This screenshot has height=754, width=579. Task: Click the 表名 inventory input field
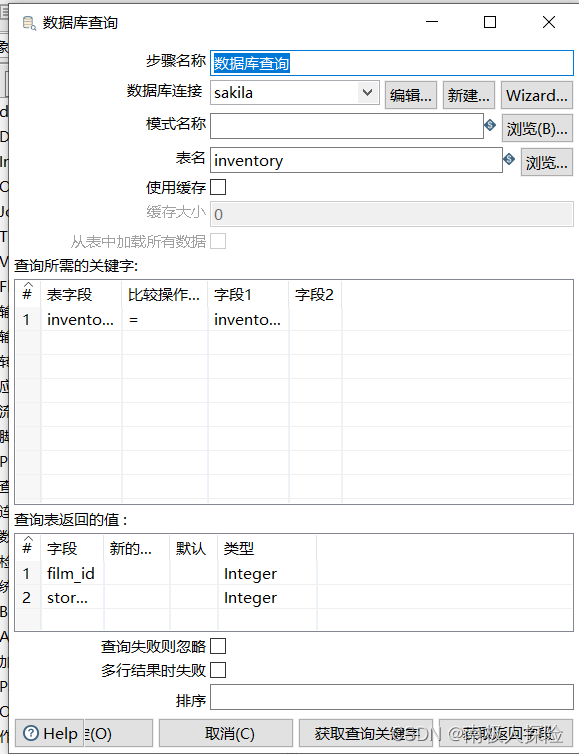click(356, 160)
